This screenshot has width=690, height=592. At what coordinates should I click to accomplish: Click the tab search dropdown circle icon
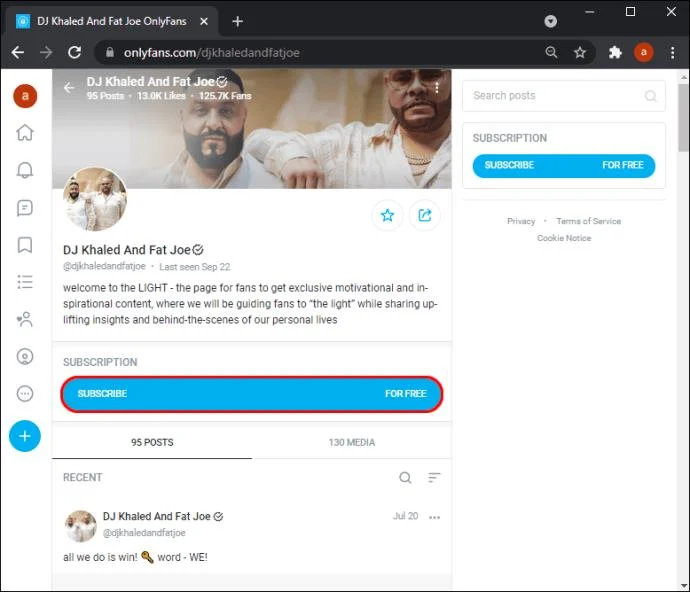tap(551, 21)
